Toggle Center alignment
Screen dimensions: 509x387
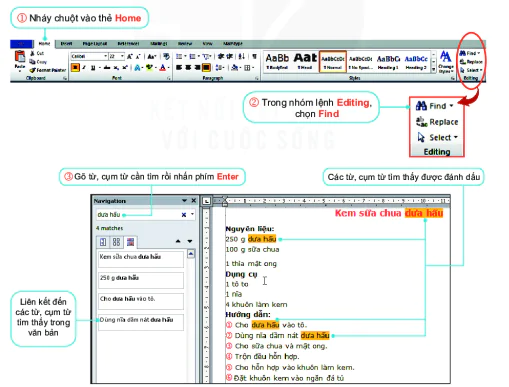point(188,68)
